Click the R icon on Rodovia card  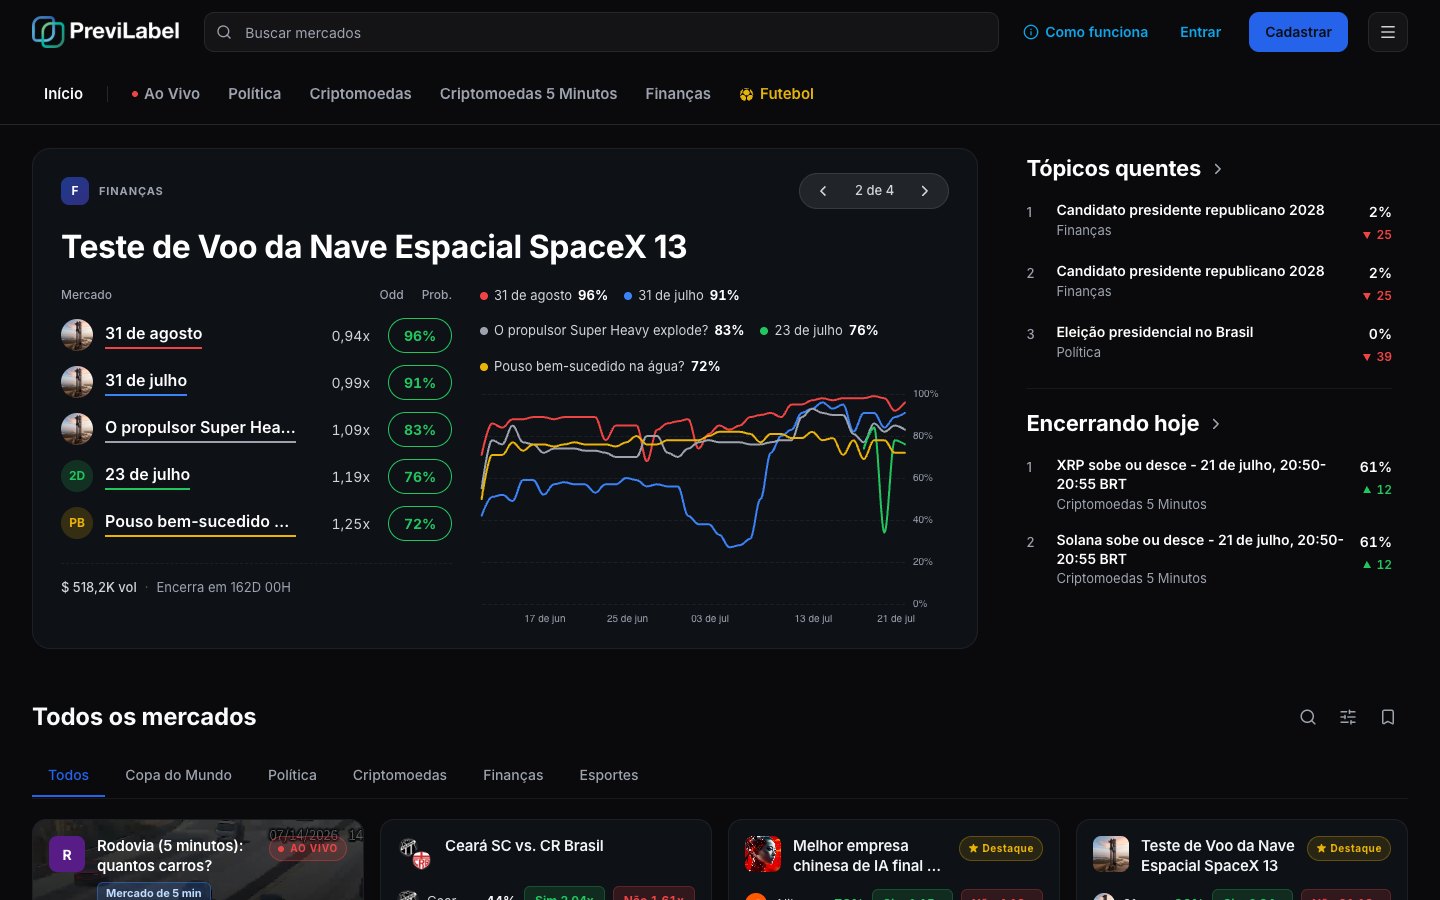[67, 855]
